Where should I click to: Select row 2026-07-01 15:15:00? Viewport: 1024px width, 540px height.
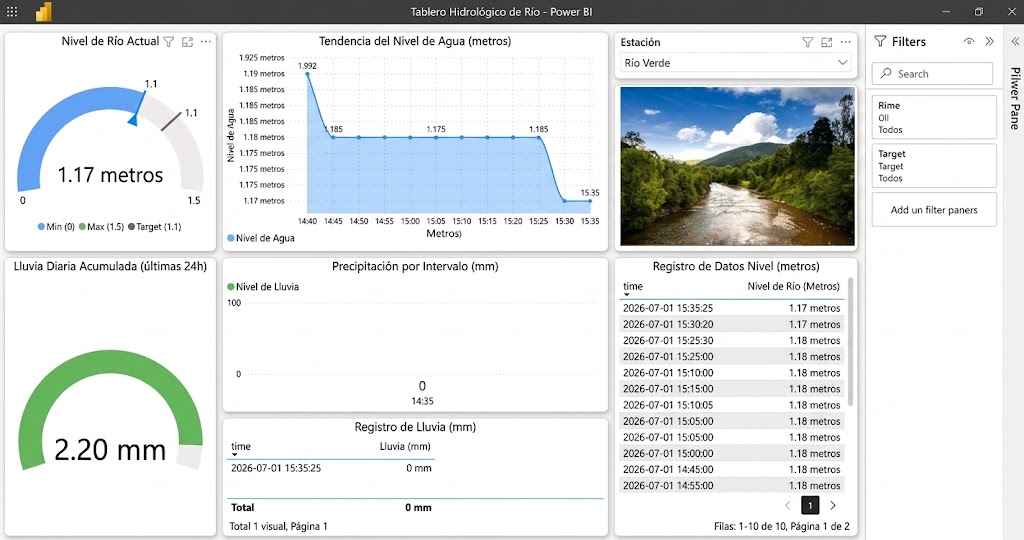coord(731,389)
